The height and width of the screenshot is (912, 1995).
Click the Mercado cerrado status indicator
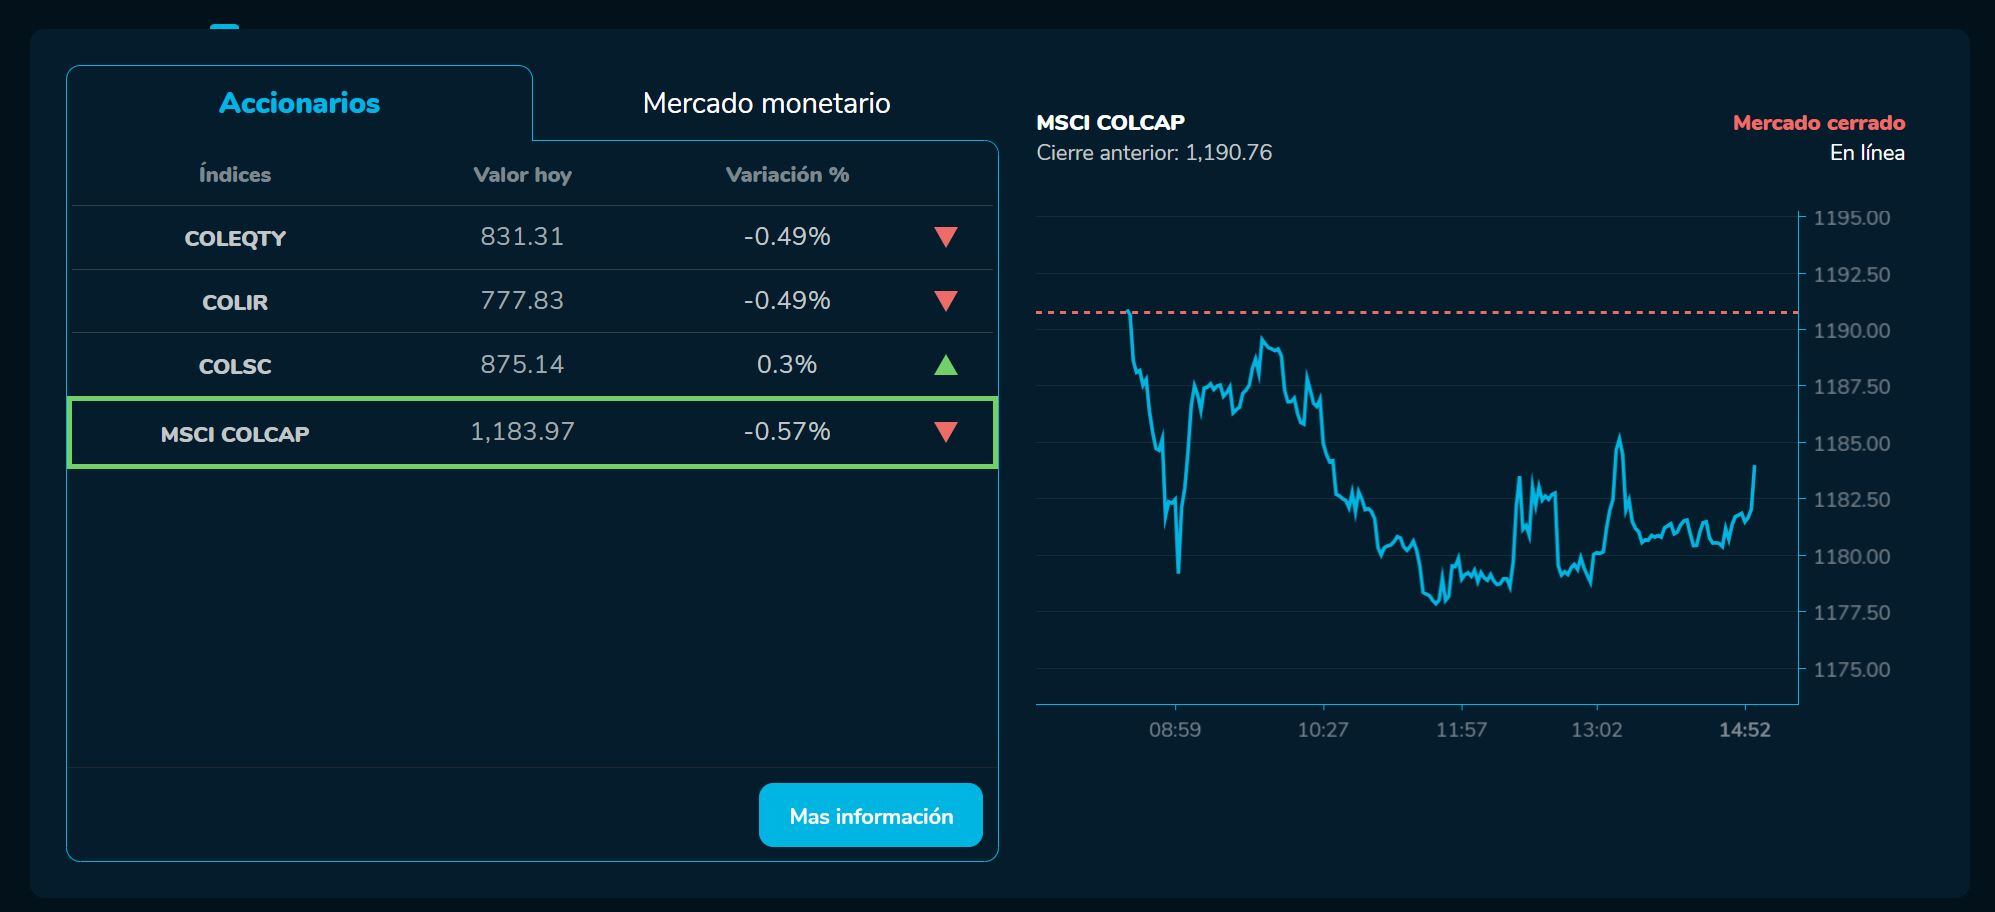[1818, 122]
